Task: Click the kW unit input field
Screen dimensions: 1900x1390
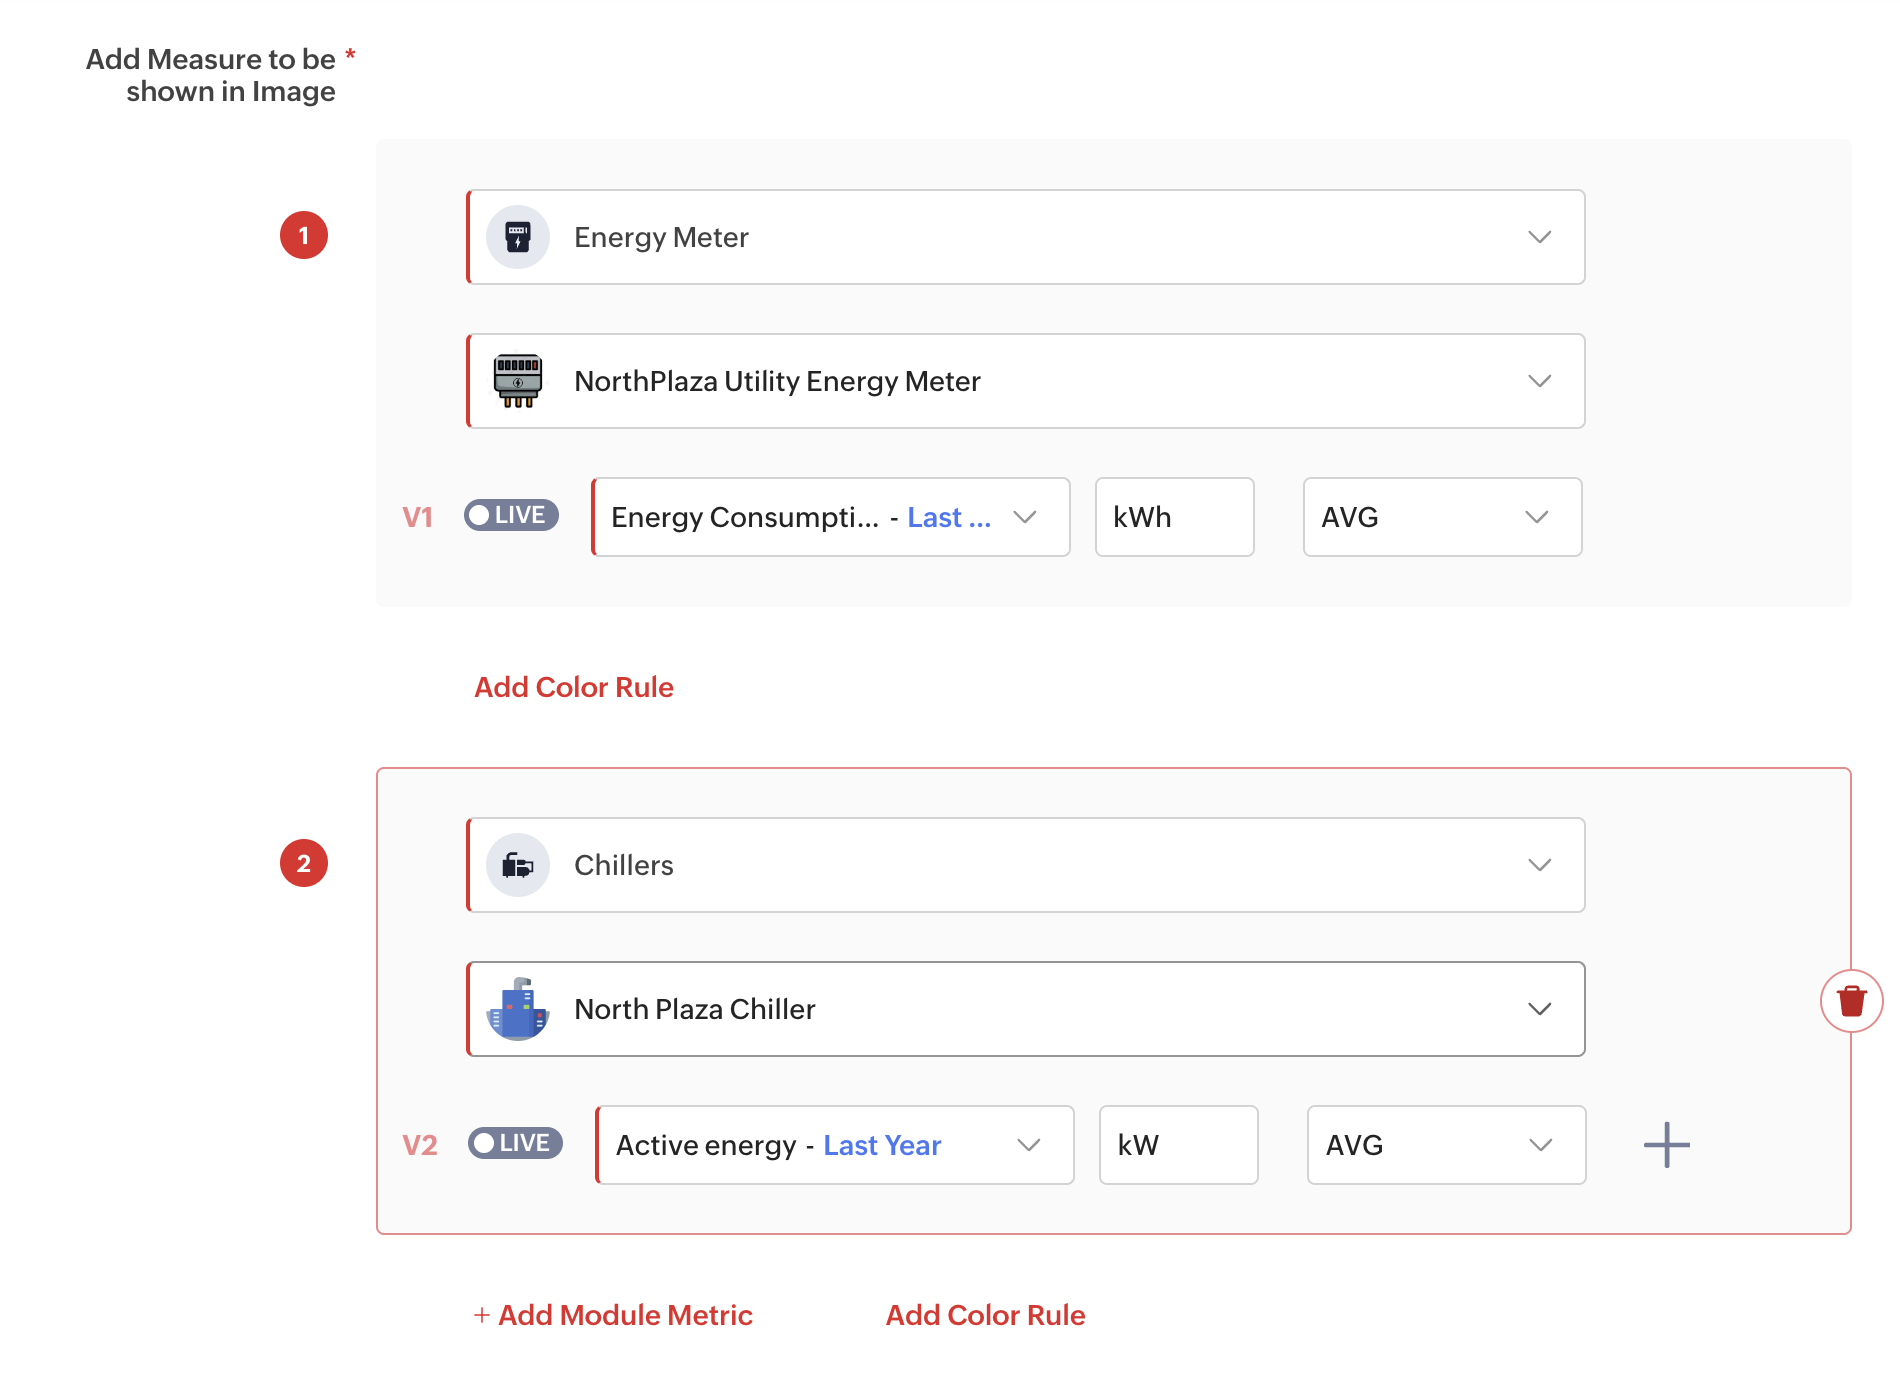Action: [x=1178, y=1145]
